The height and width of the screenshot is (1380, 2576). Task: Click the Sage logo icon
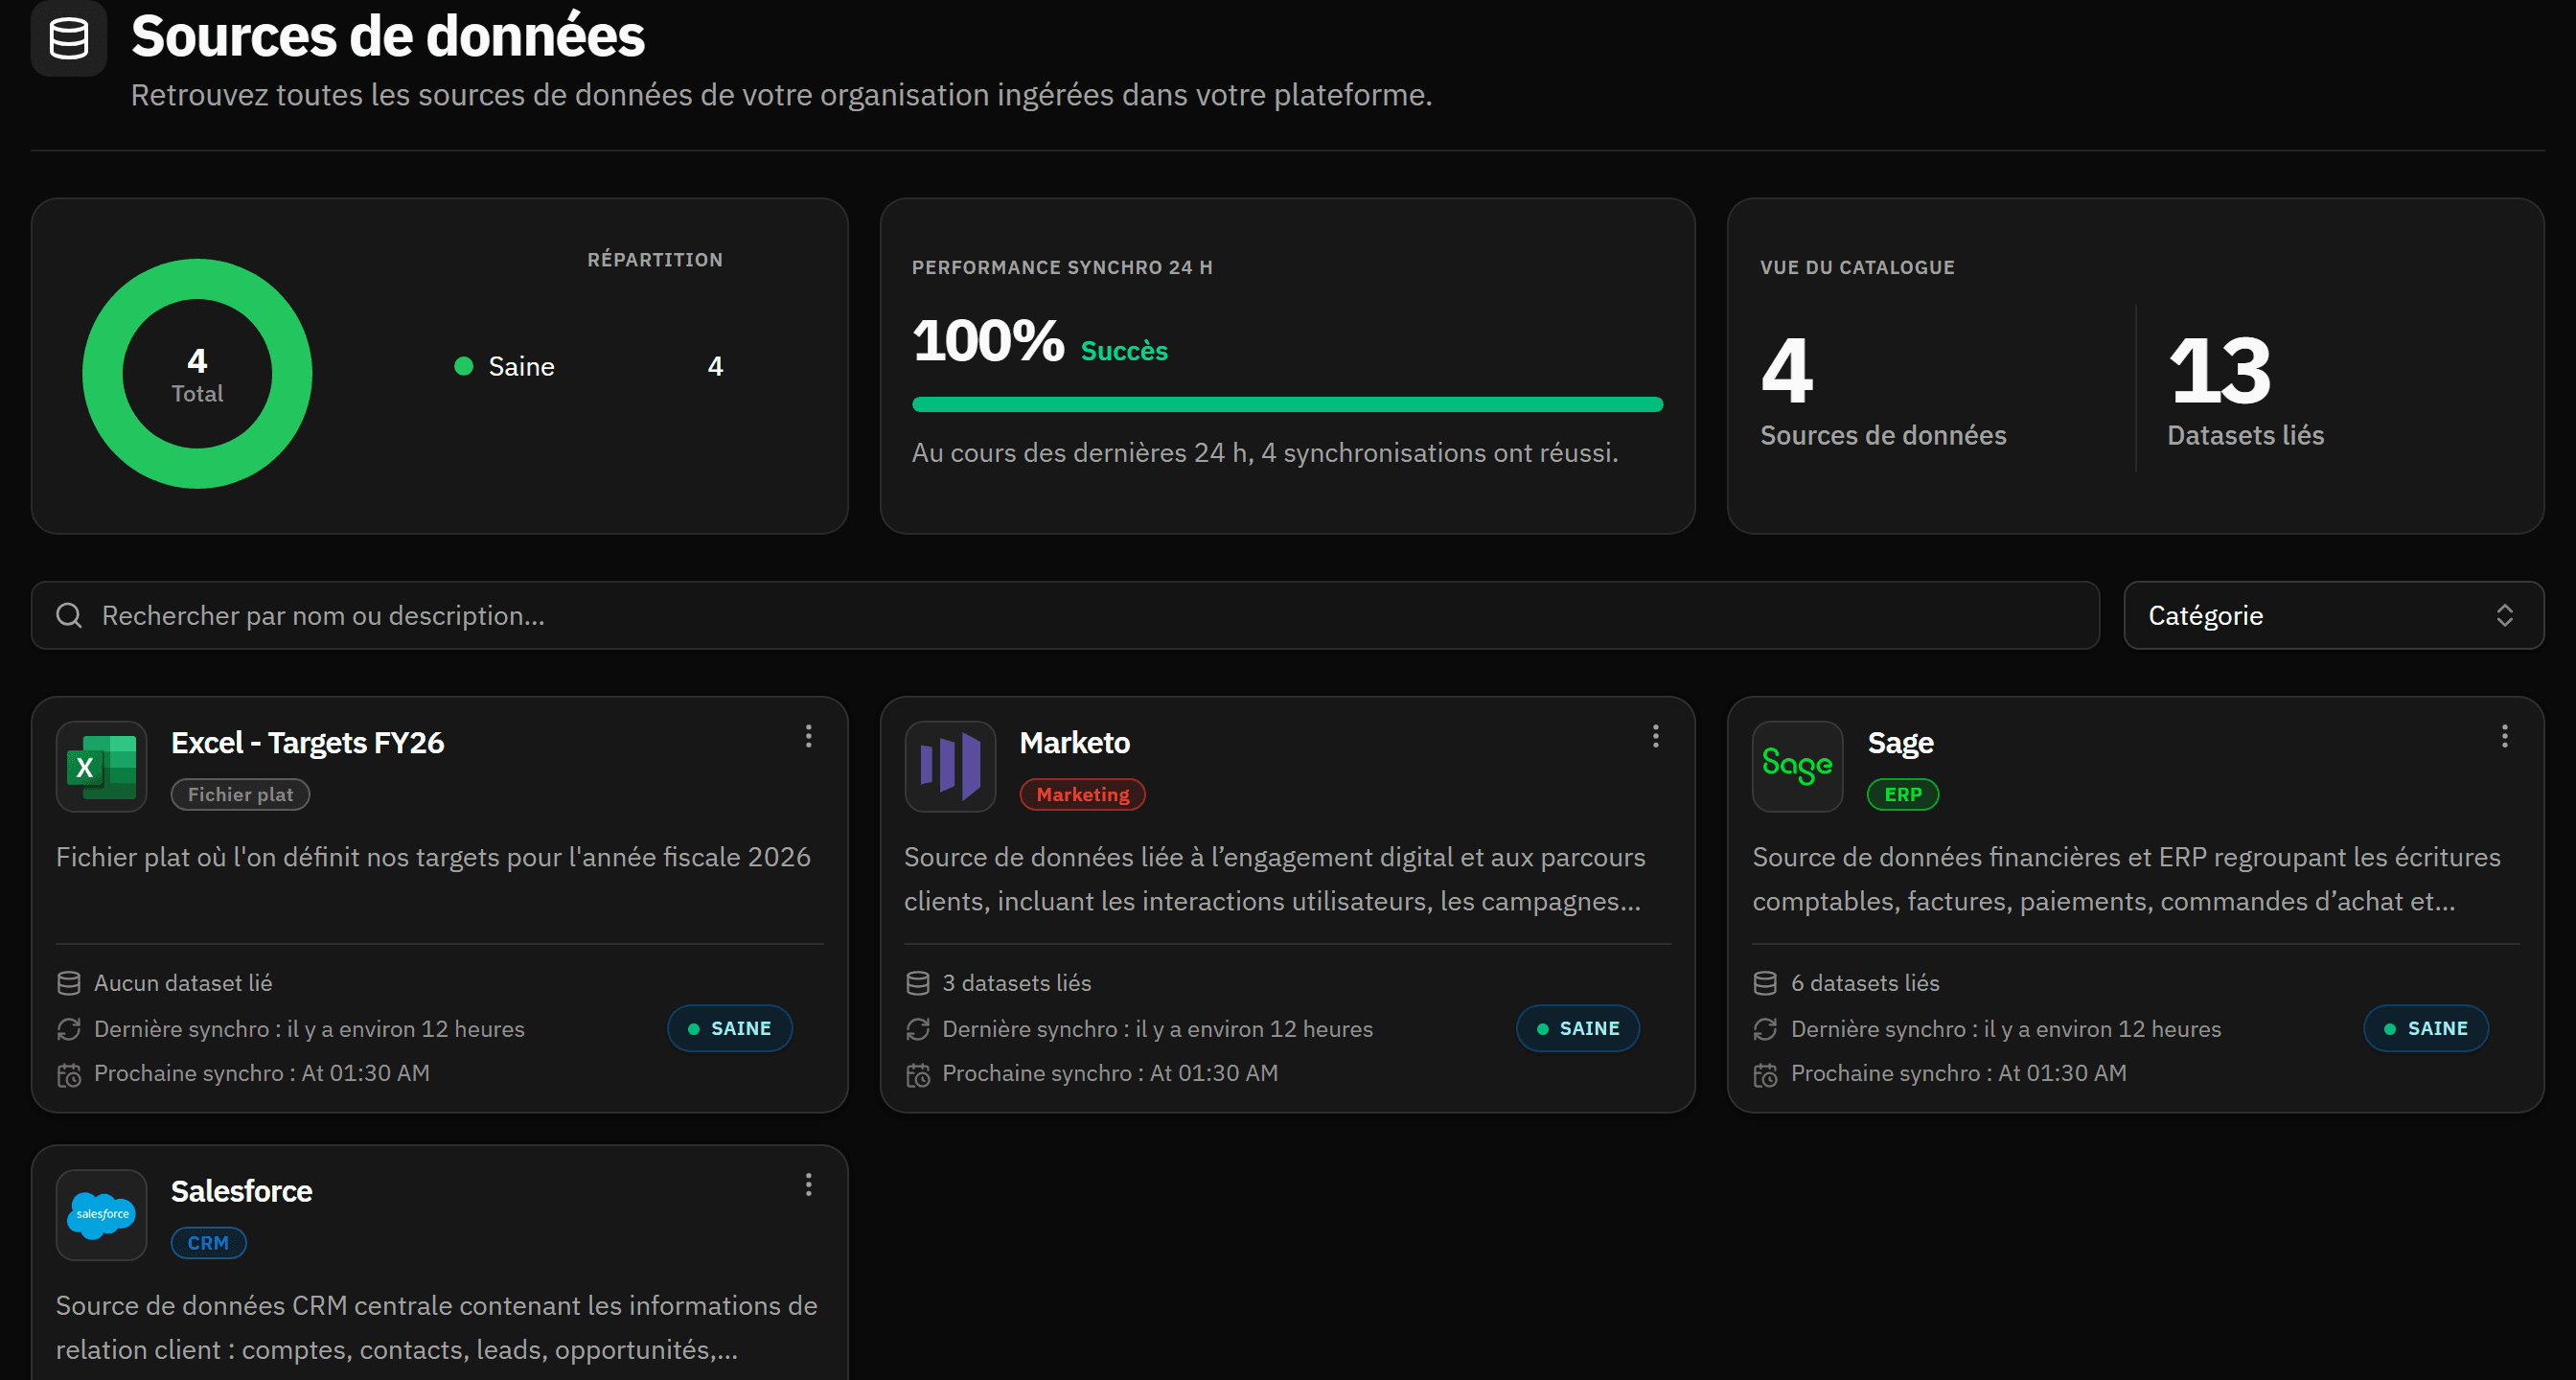1797,767
